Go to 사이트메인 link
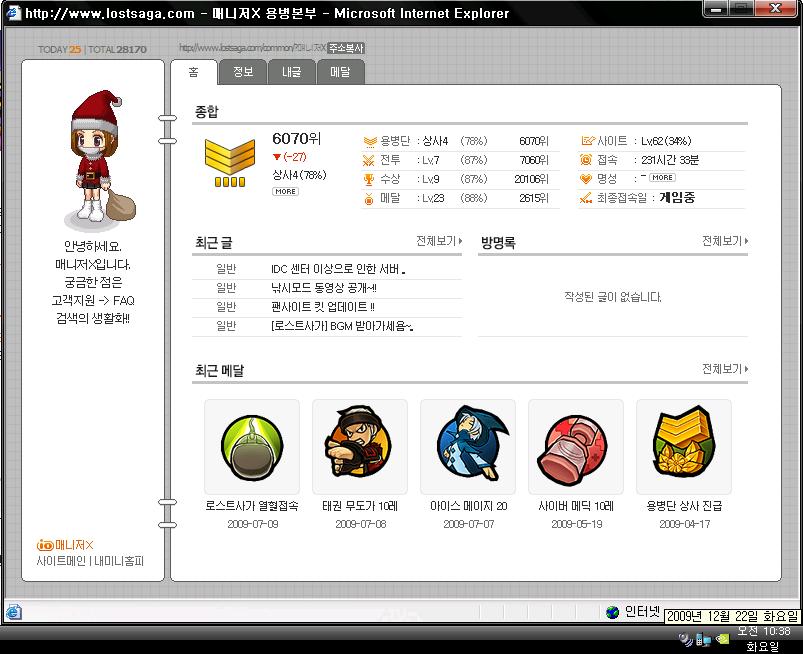Viewport: 803px width, 654px height. (x=61, y=561)
